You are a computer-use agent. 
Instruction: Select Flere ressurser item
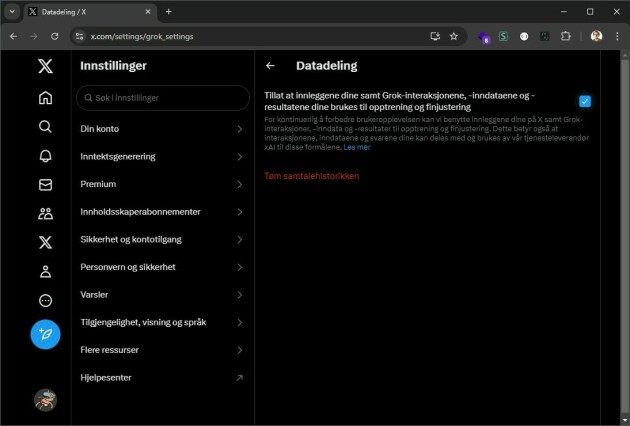click(163, 350)
